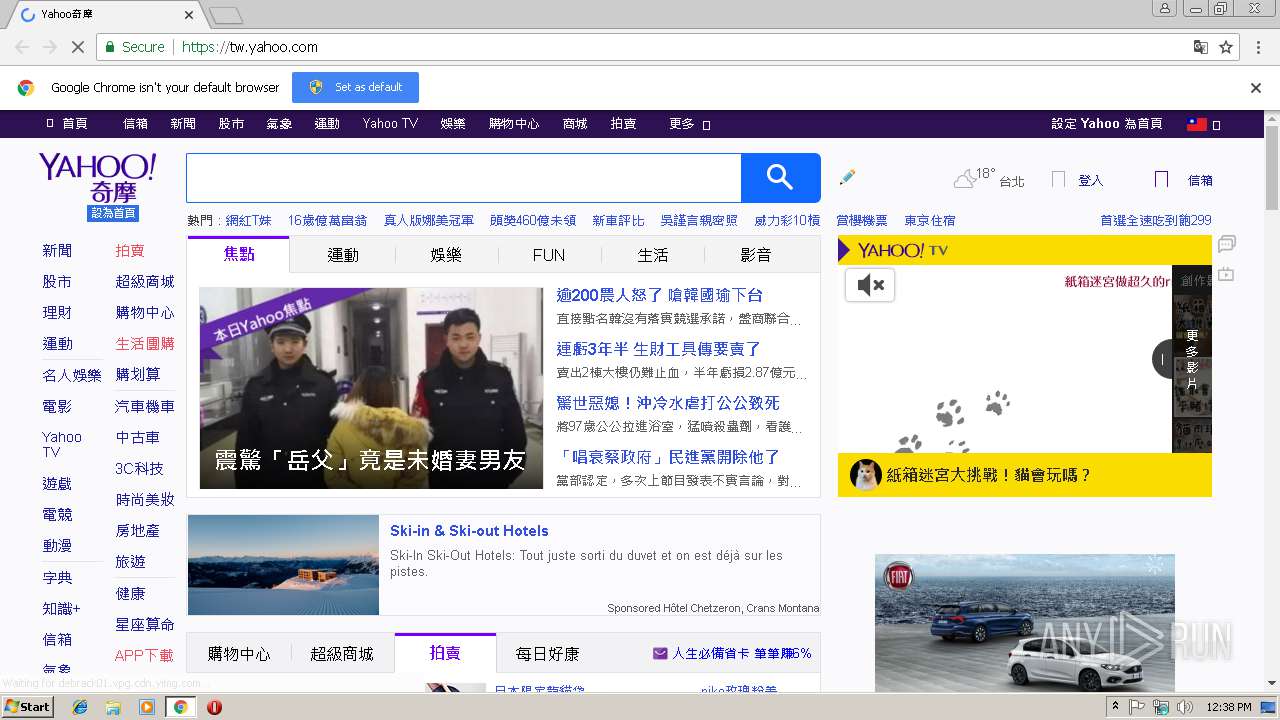Click the blue magnifier search button
Image resolution: width=1280 pixels, height=720 pixels.
click(780, 178)
